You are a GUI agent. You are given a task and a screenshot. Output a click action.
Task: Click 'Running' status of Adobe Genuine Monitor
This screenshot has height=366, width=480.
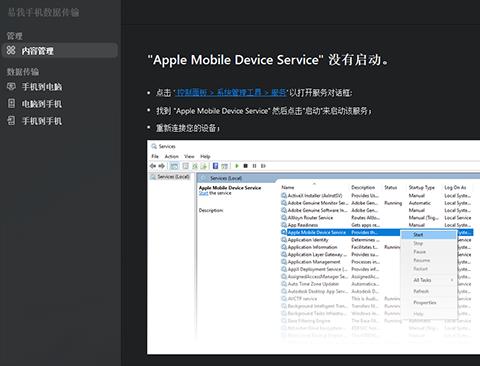(393, 203)
